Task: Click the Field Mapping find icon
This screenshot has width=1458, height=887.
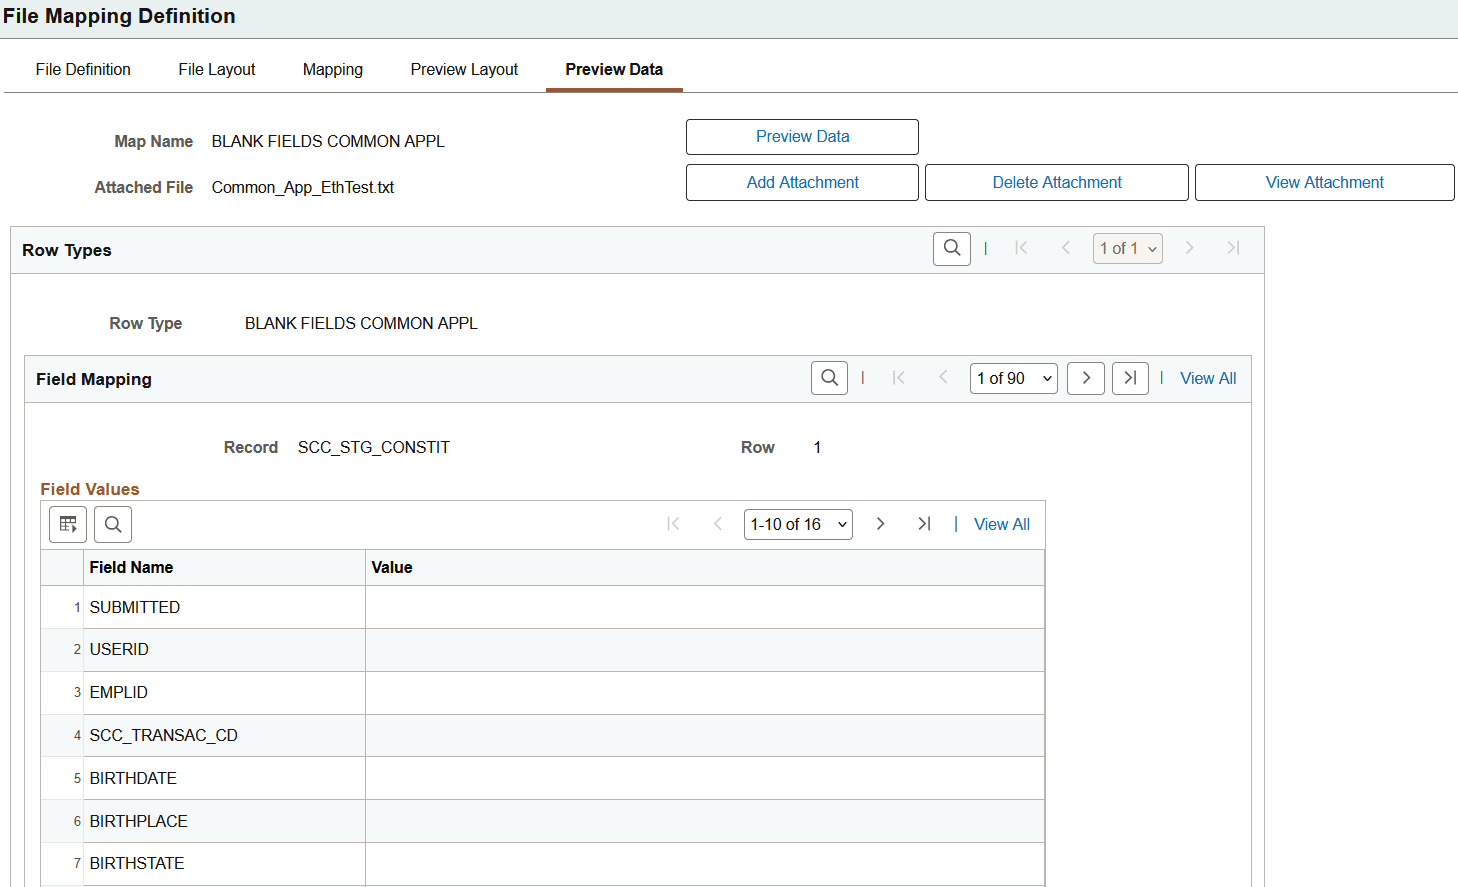Action: [829, 378]
